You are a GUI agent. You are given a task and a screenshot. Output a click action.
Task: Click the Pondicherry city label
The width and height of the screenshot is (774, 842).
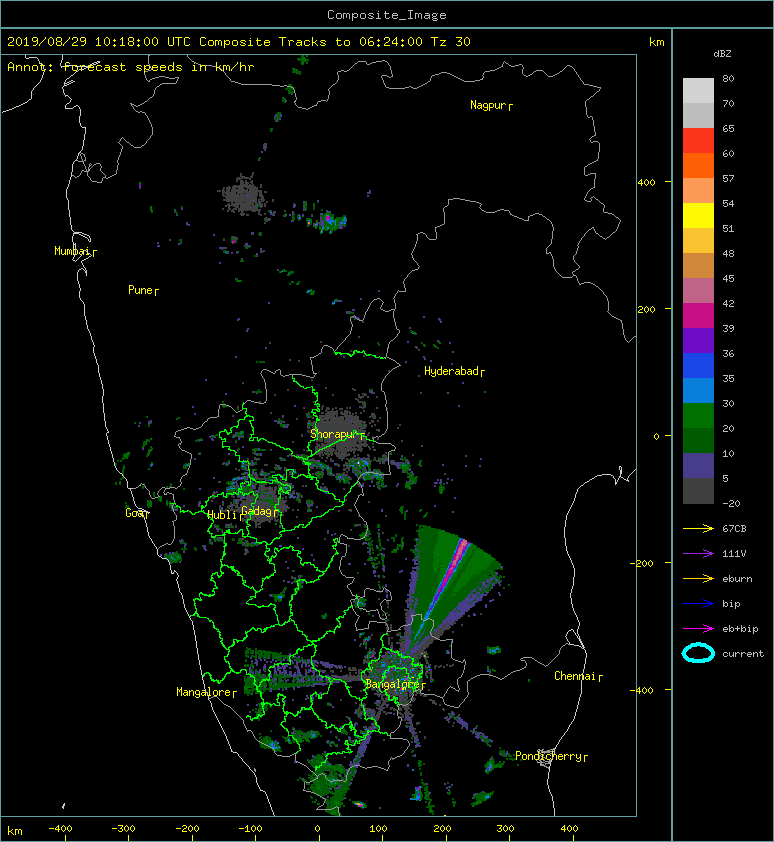coord(548,756)
